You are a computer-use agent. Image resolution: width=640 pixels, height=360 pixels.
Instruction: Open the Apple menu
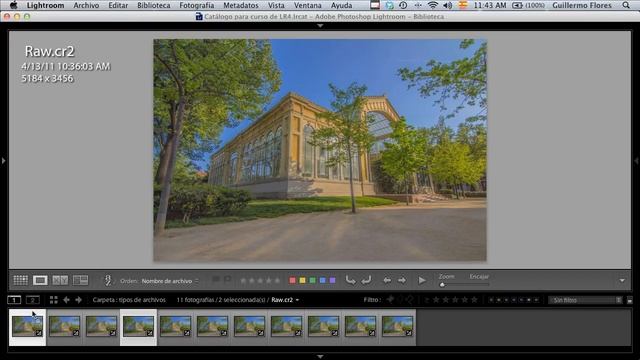(x=13, y=5)
